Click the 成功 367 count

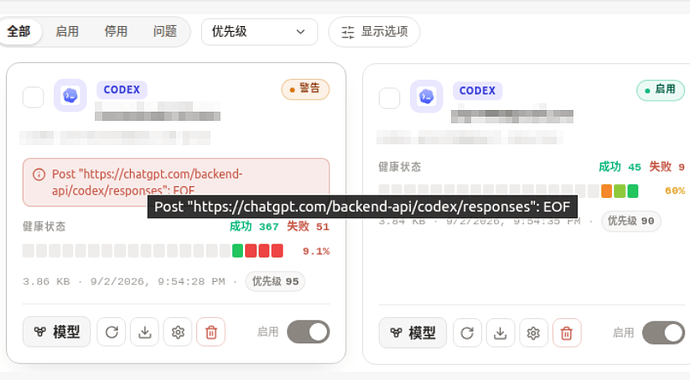click(254, 227)
